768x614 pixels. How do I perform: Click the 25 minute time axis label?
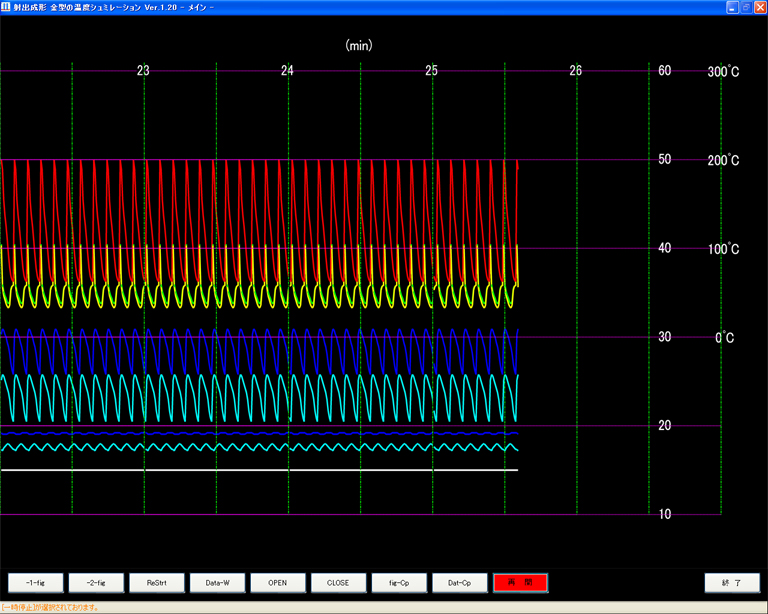point(432,71)
